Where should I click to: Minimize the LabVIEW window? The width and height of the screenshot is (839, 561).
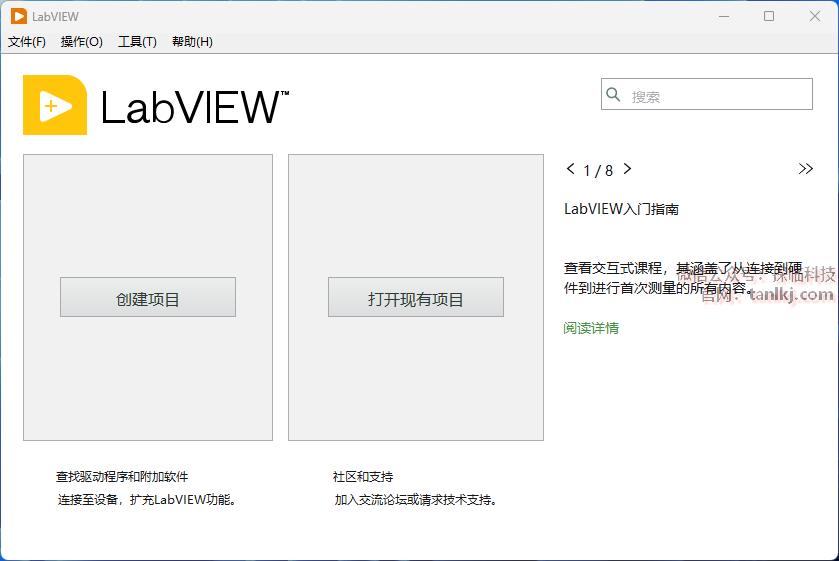724,17
